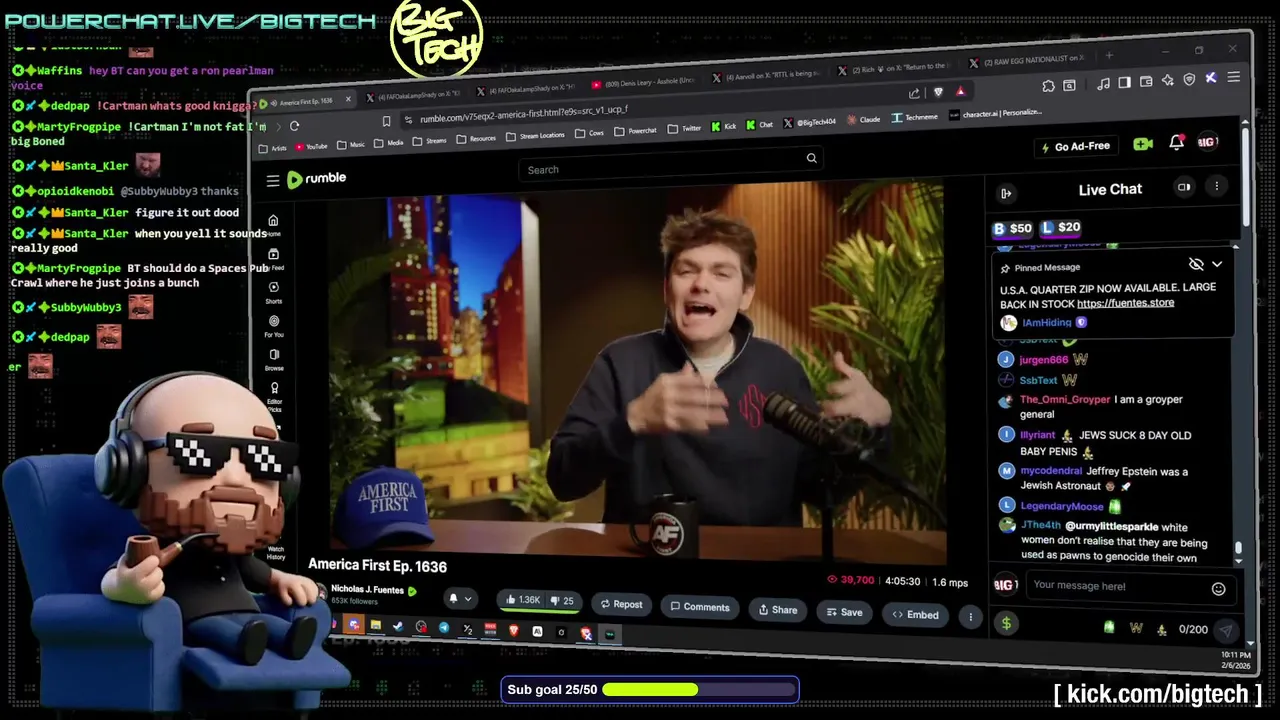Open Browse in Rumble sidebar
The image size is (1280, 720).
coord(274,360)
